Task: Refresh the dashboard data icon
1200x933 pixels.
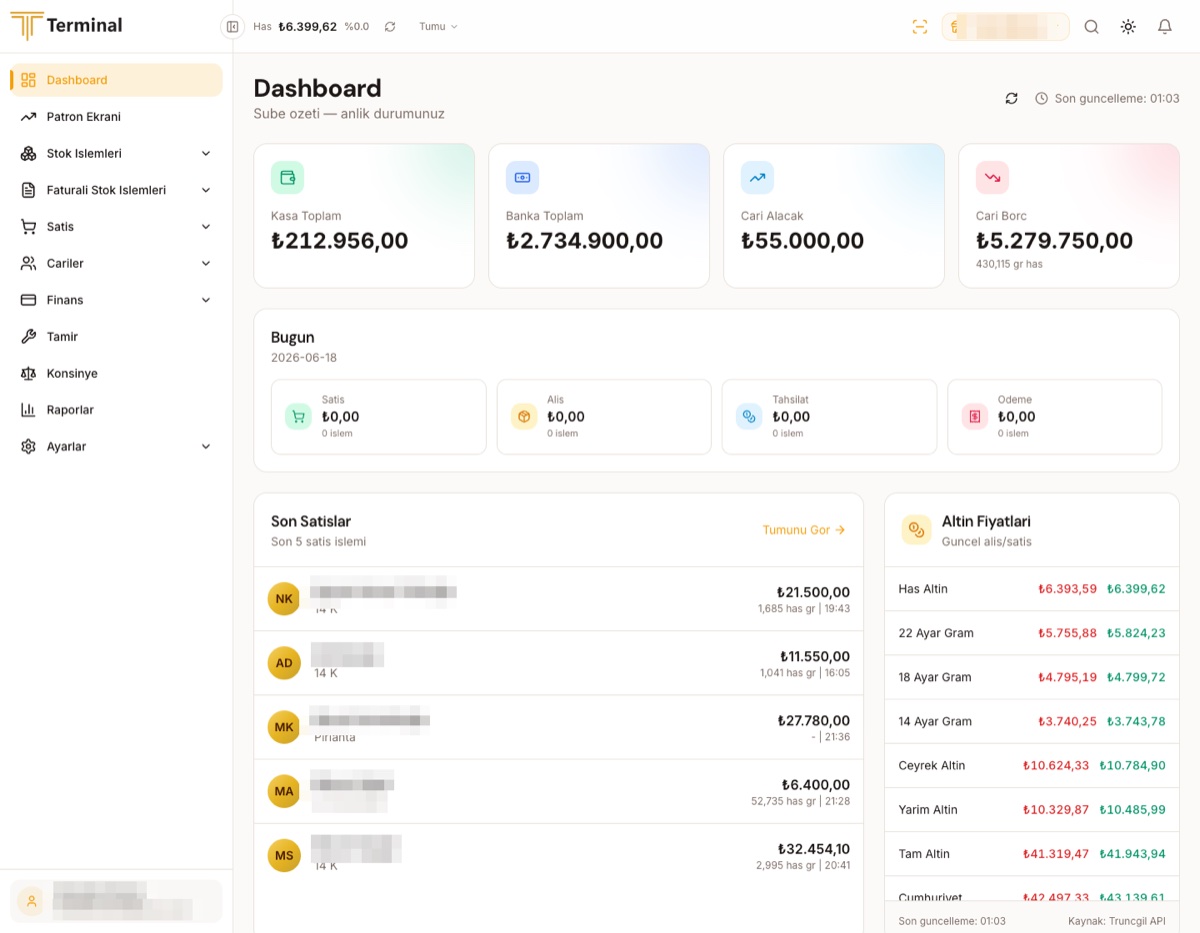Action: [x=1012, y=98]
